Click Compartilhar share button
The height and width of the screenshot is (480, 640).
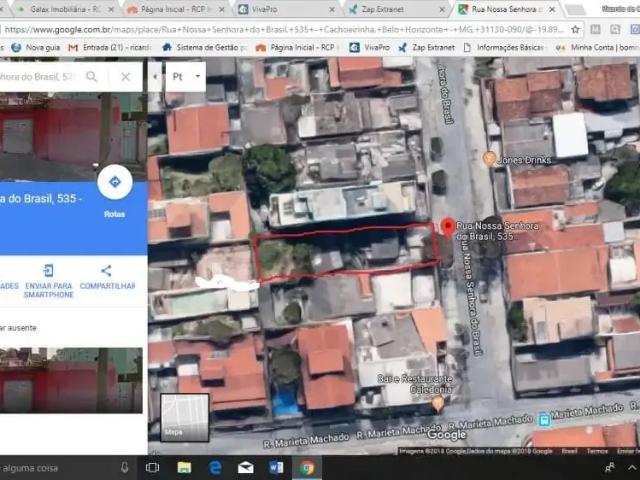pyautogui.click(x=107, y=277)
